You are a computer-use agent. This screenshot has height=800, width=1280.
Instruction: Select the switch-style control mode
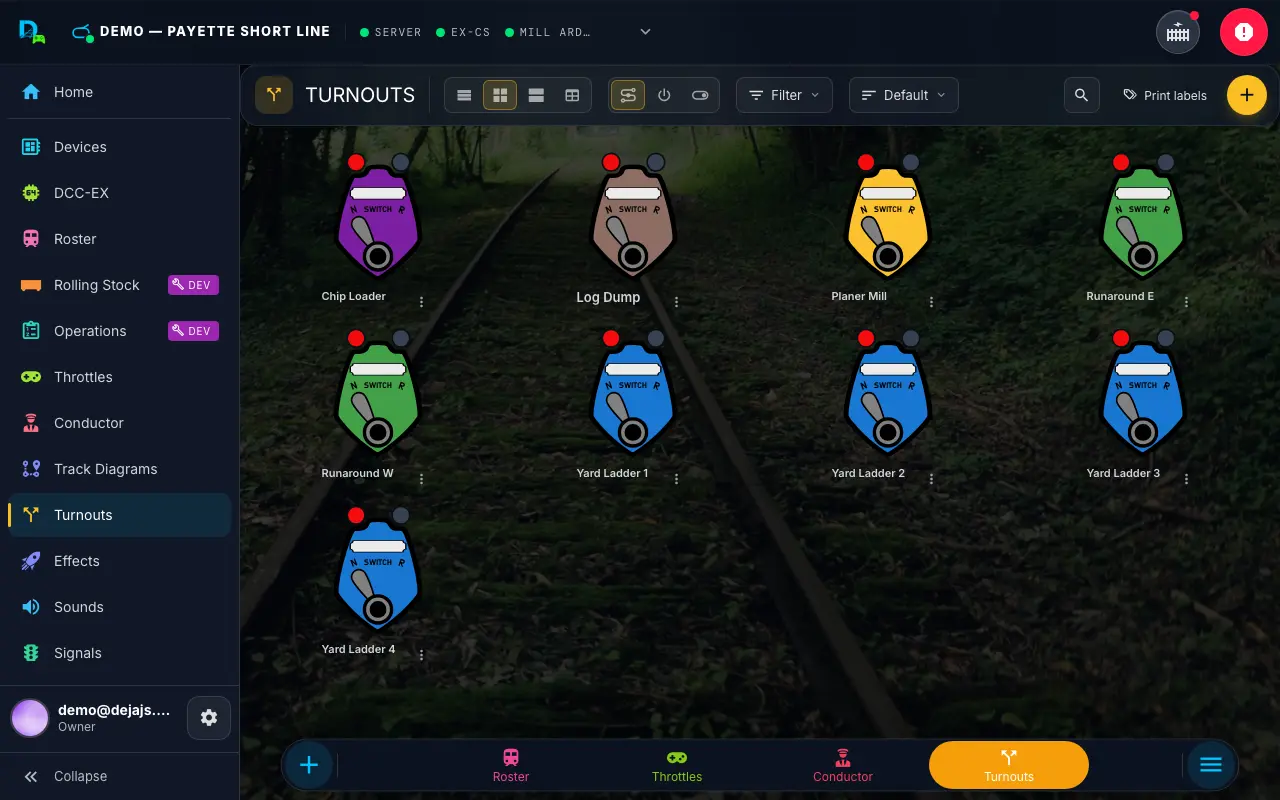(x=628, y=95)
